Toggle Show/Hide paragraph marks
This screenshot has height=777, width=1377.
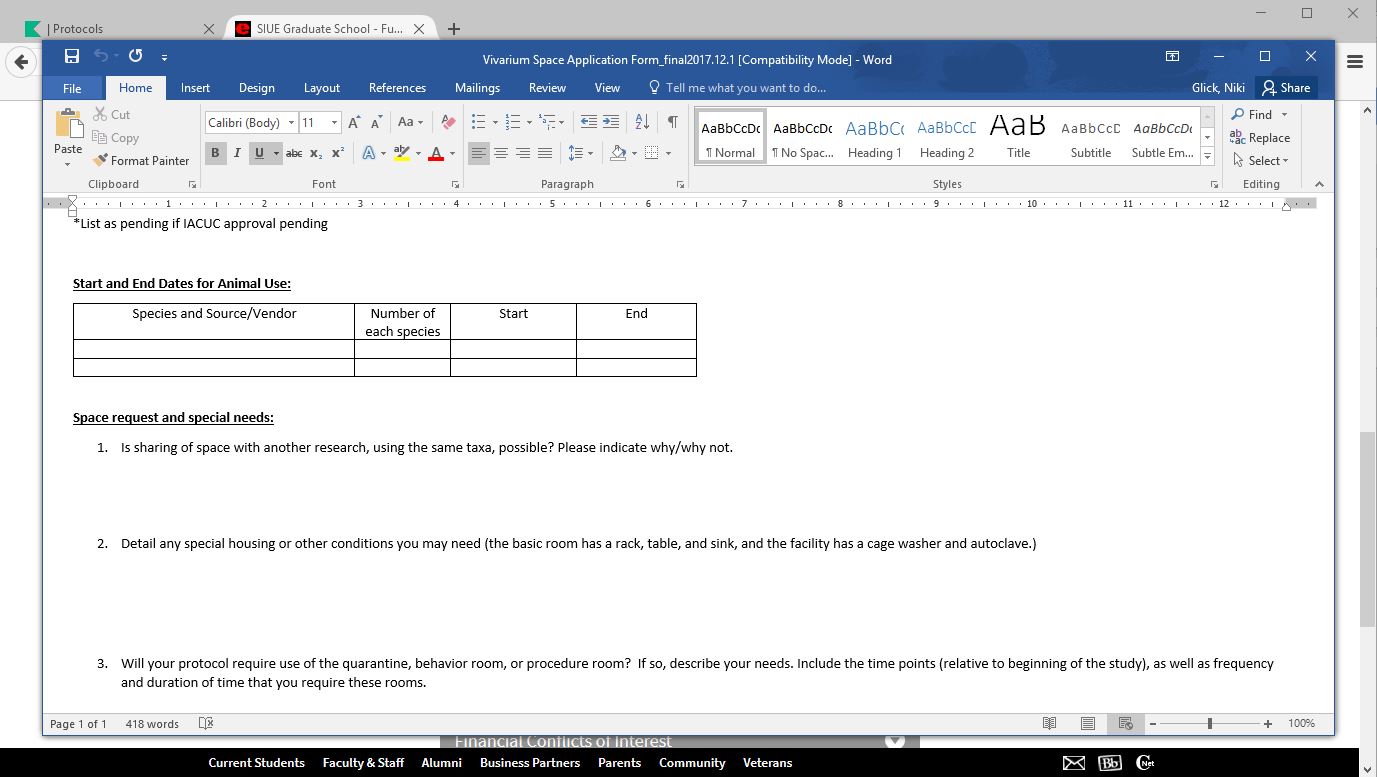click(672, 122)
